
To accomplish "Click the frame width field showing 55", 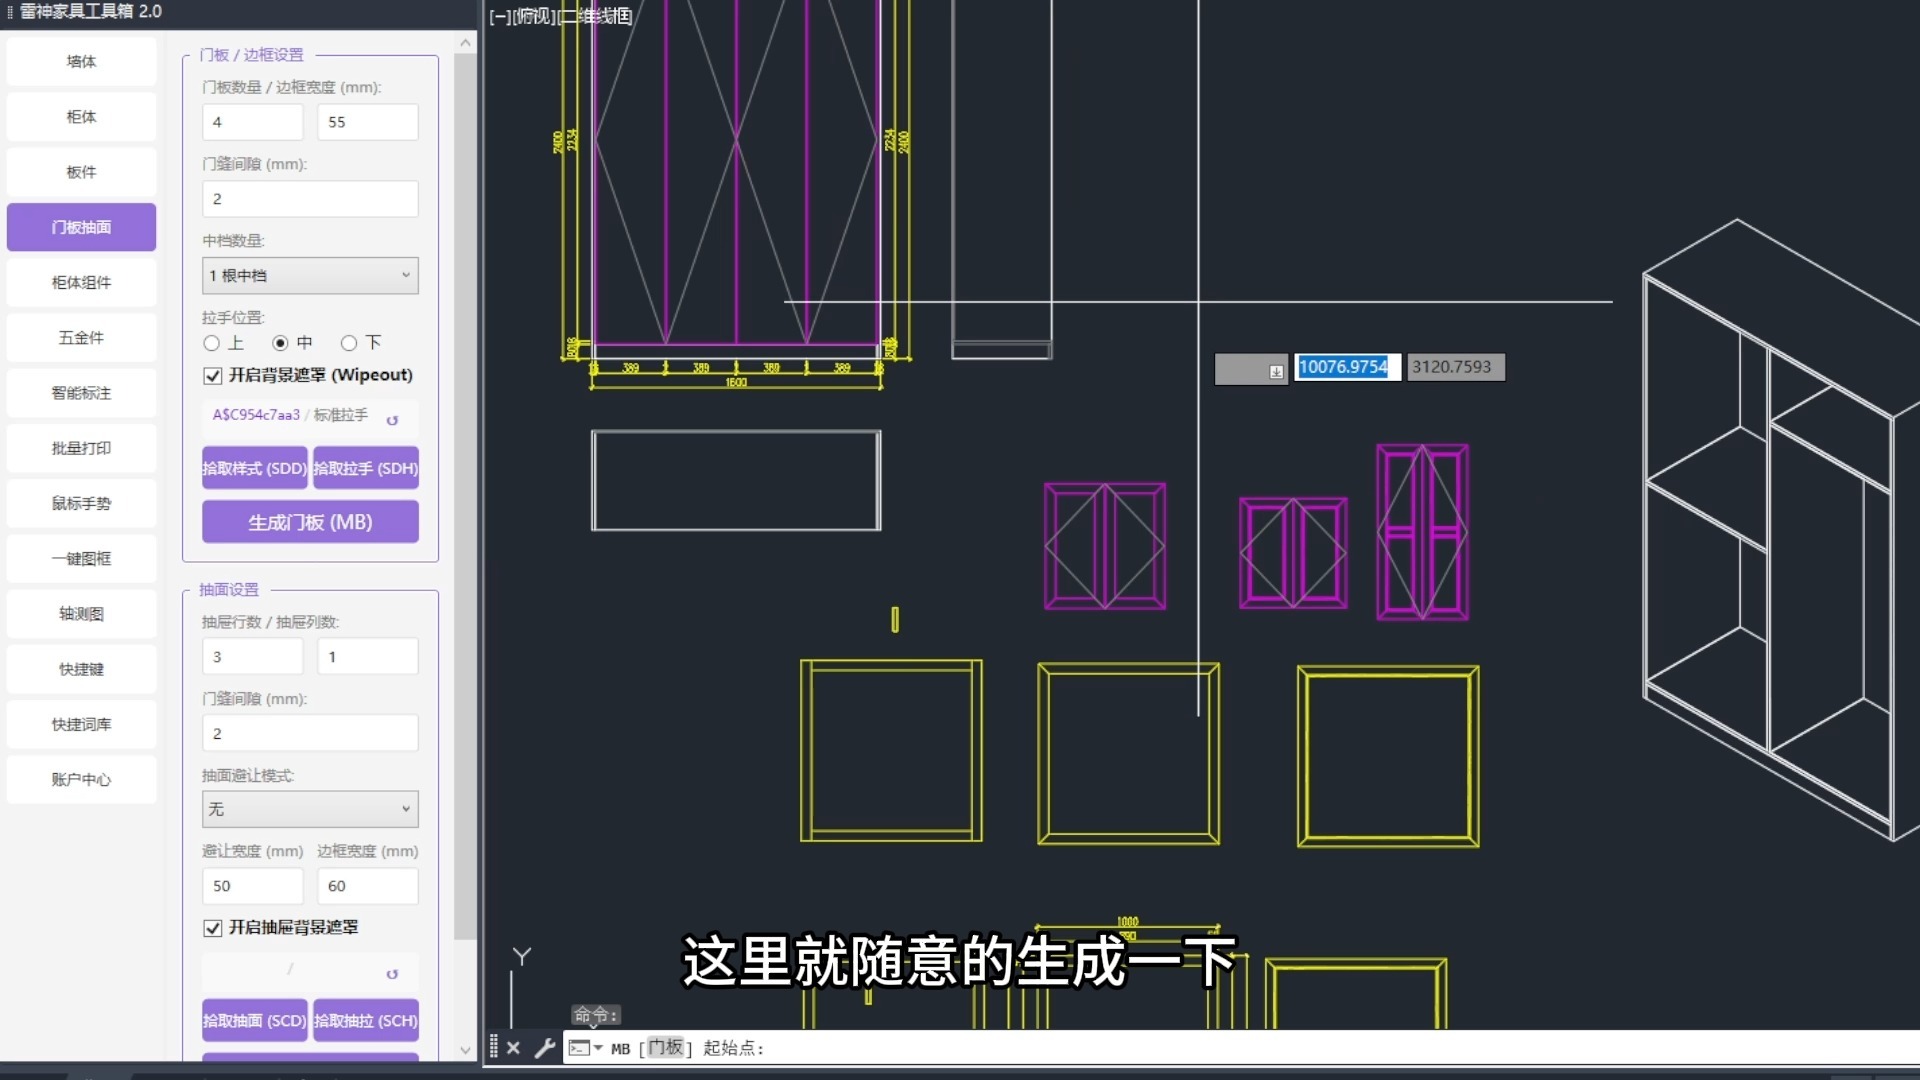I will click(368, 122).
